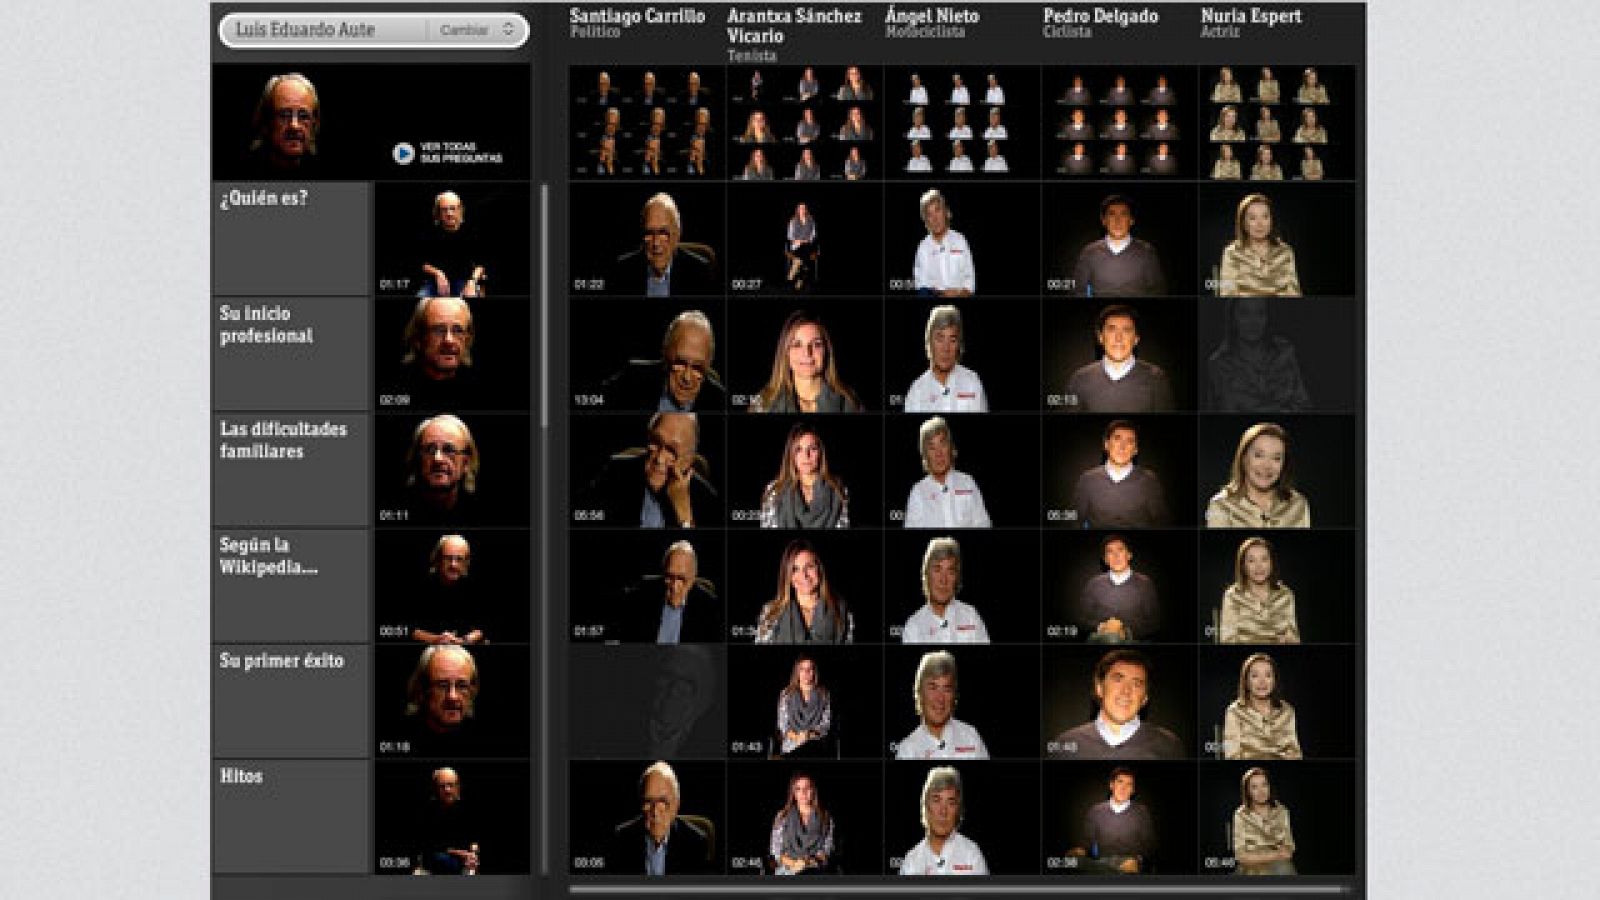Click the Cambiar stepper arrows
The width and height of the screenshot is (1600, 900).
click(x=508, y=30)
